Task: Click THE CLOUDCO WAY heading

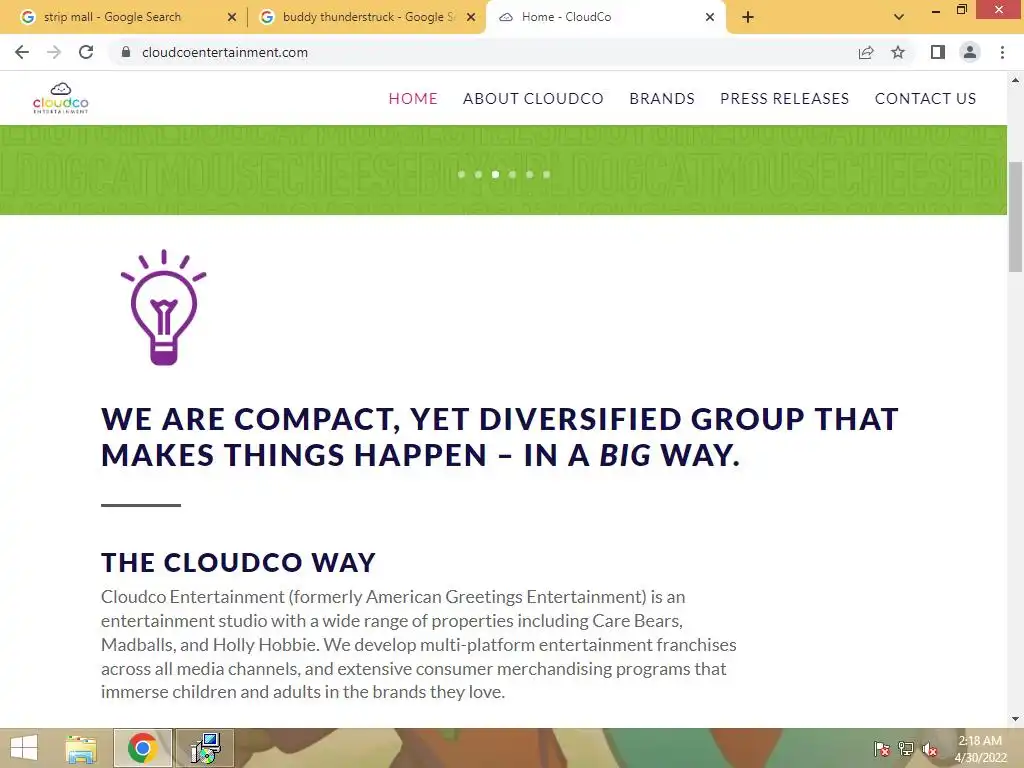Action: coord(238,562)
